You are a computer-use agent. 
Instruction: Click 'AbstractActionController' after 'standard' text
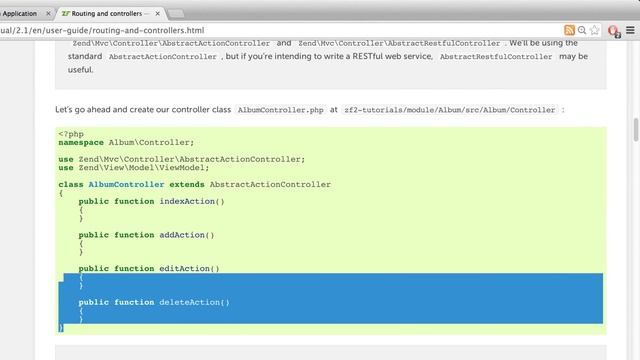tap(162, 57)
